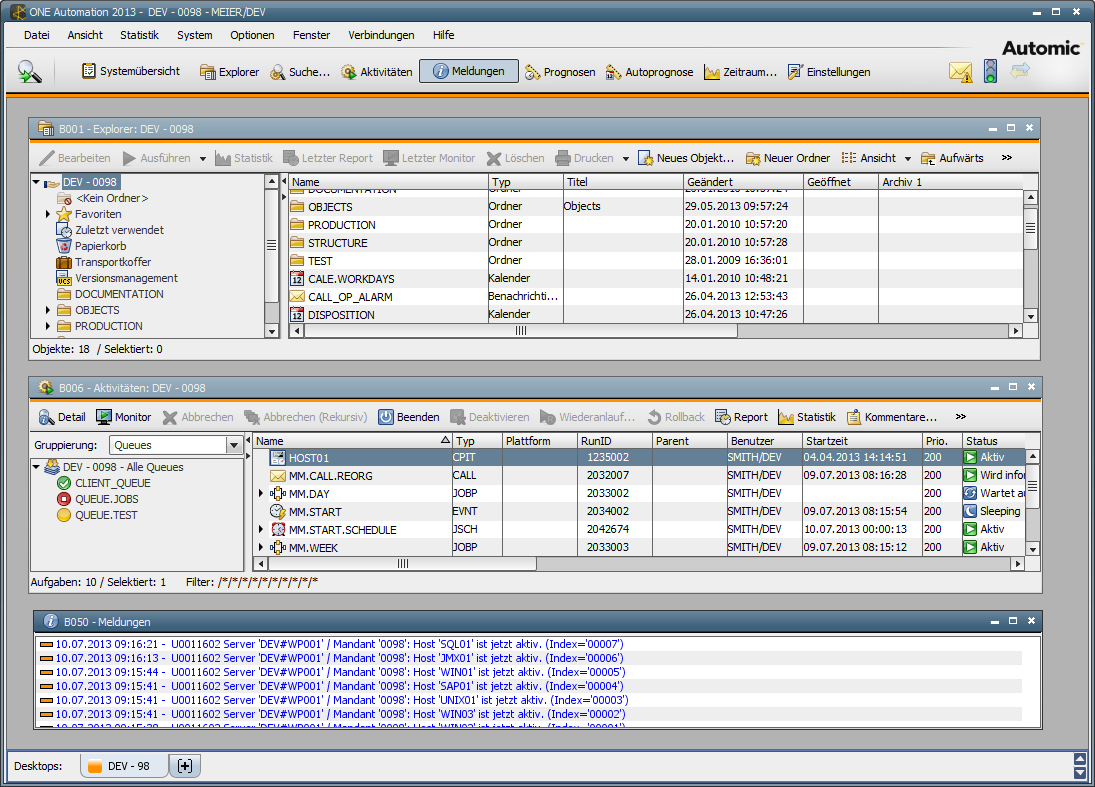Open the Ansicht menu

pos(85,35)
